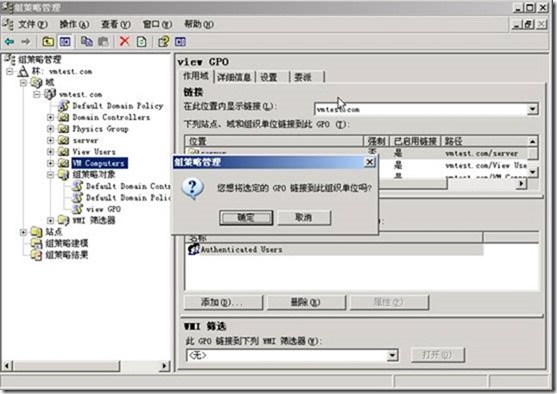Select the 作用域 tab
This screenshot has width=557, height=394.
[x=195, y=76]
